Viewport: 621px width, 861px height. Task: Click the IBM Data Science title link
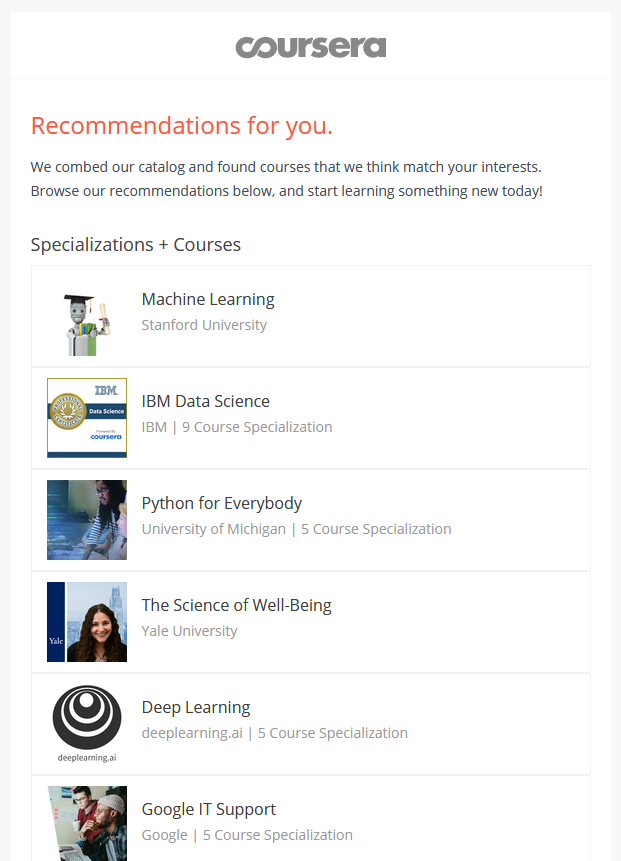[x=206, y=401]
